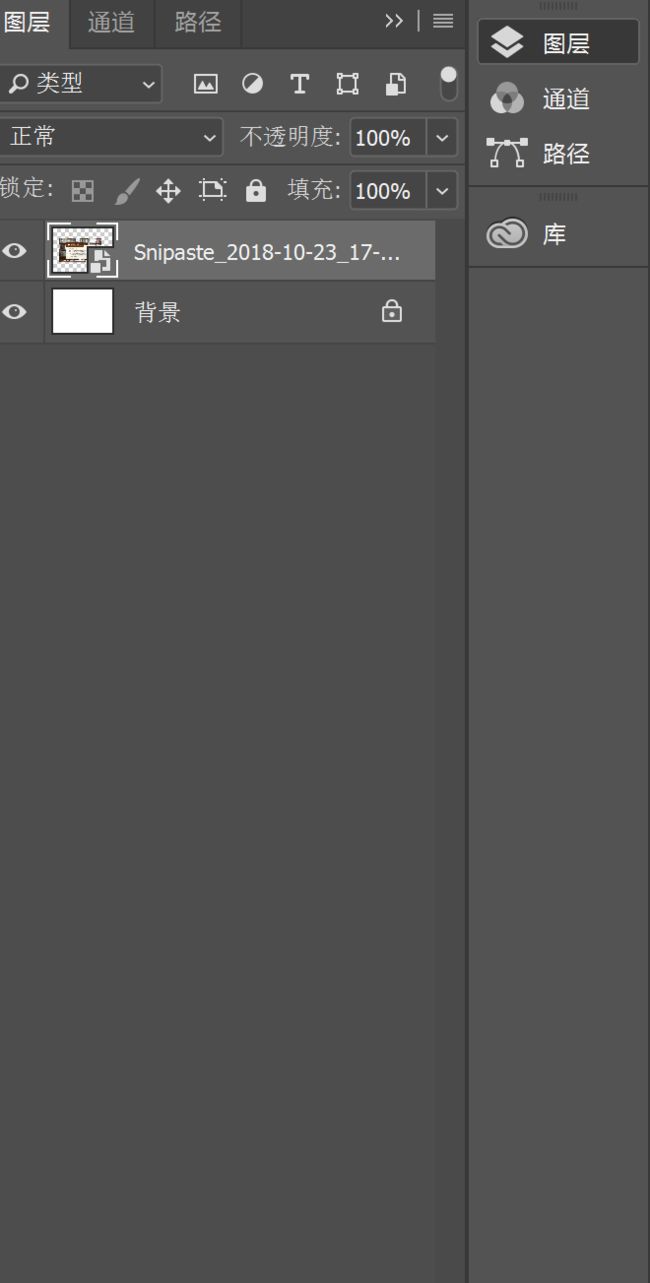
Task: Lock image pixels brush icon
Action: click(127, 191)
